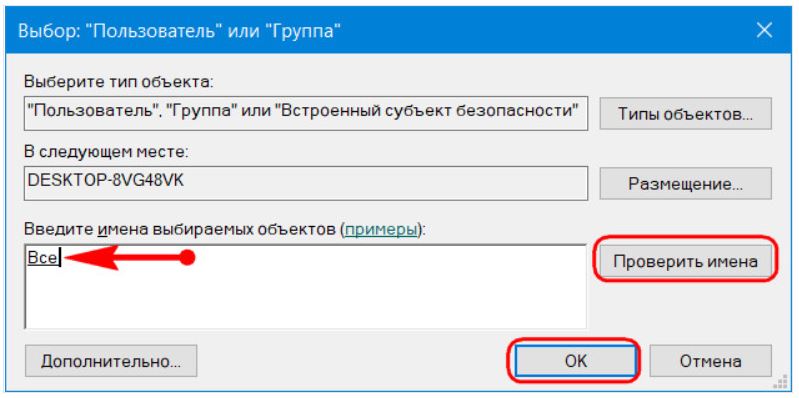Click the object type read-only field

[x=305, y=113]
